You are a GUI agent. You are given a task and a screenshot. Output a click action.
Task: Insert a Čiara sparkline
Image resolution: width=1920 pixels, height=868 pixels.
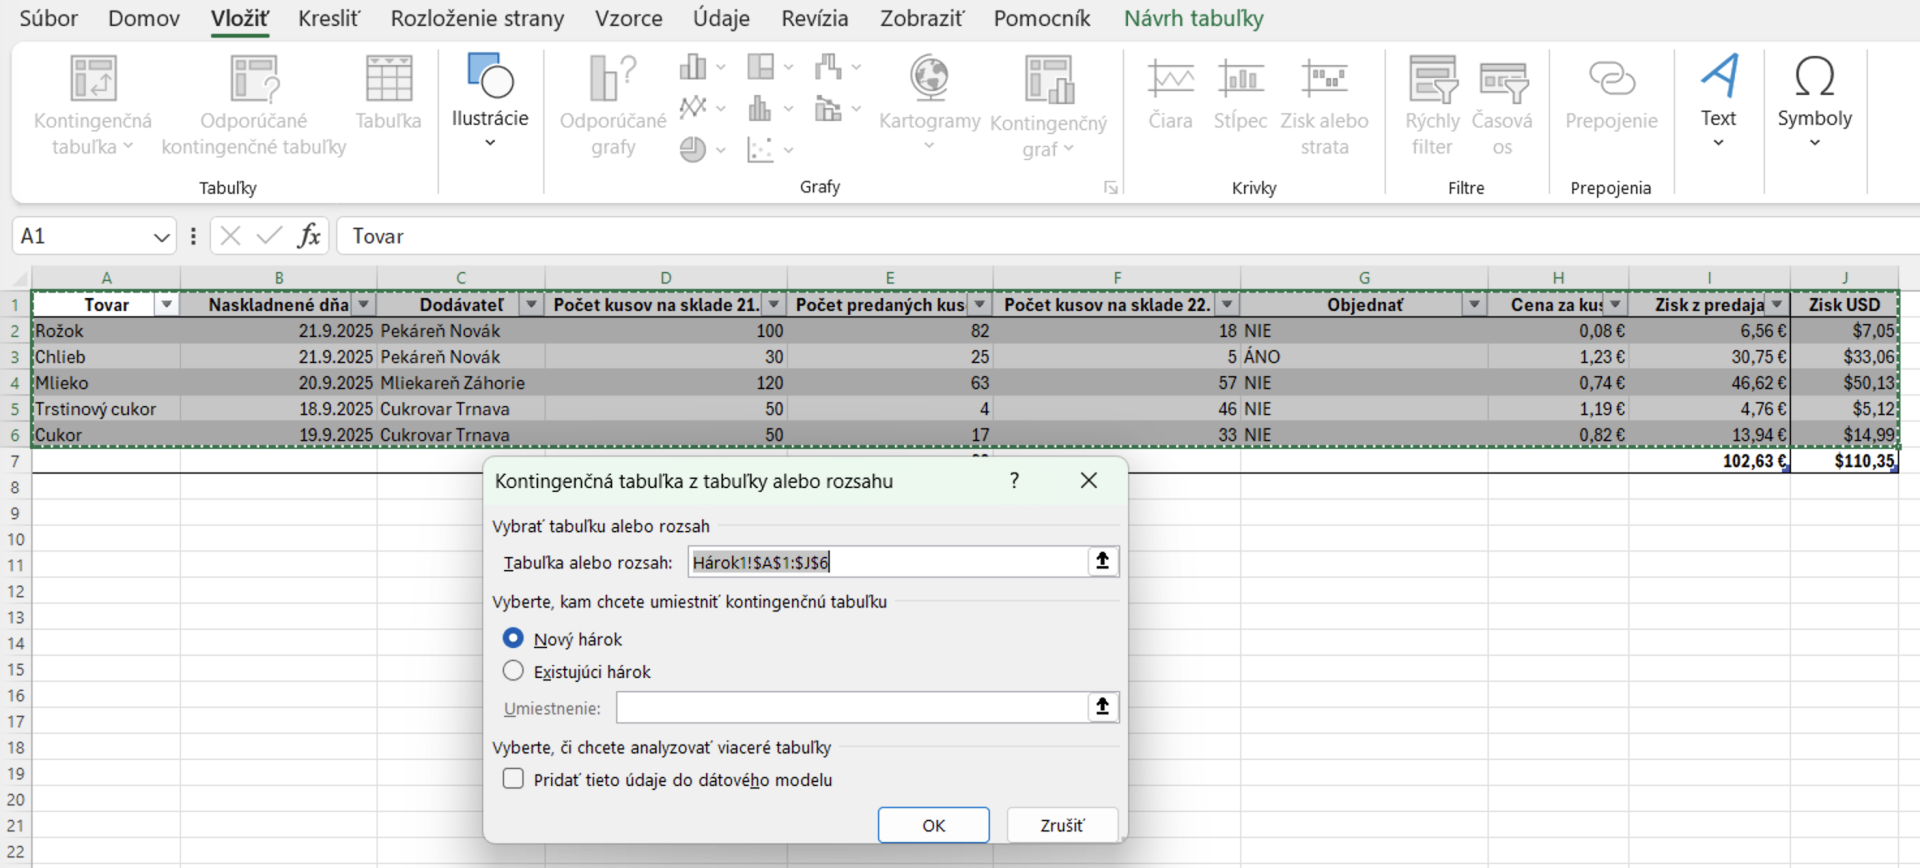point(1170,94)
